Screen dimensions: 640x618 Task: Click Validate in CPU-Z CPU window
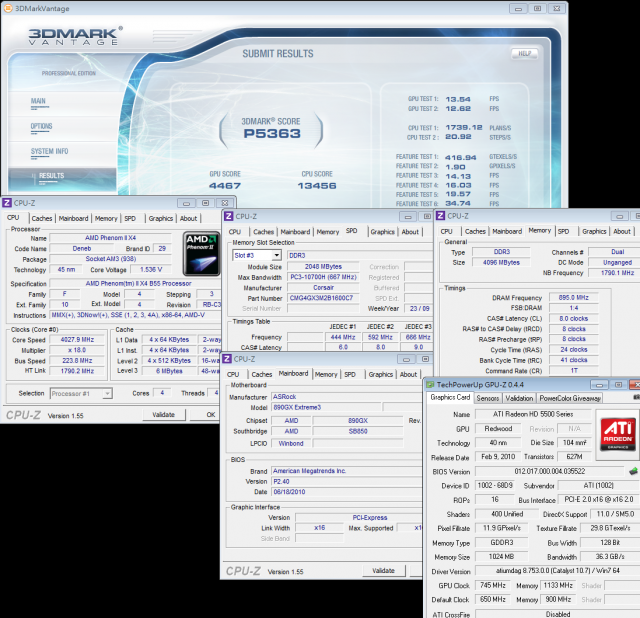point(164,415)
